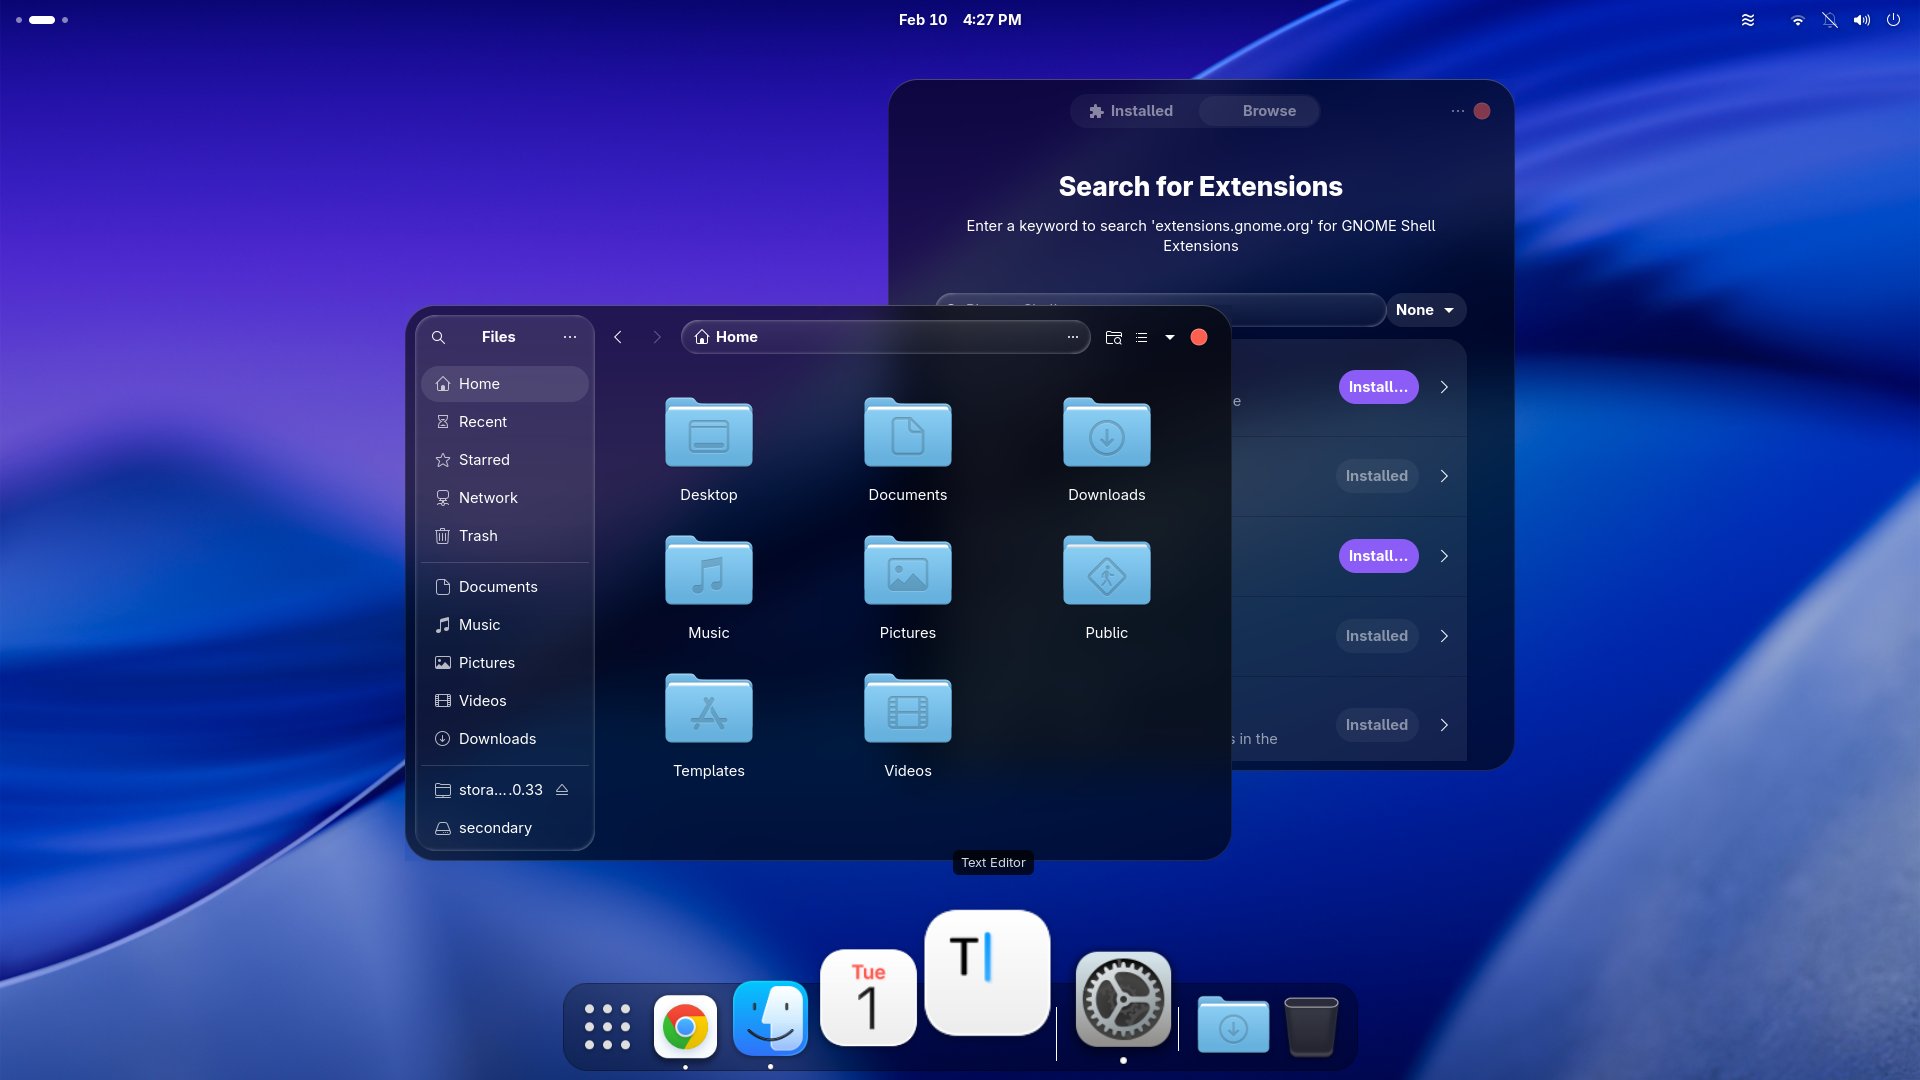Open the show applications grid in dock
The height and width of the screenshot is (1080, 1920).
pyautogui.click(x=607, y=1026)
